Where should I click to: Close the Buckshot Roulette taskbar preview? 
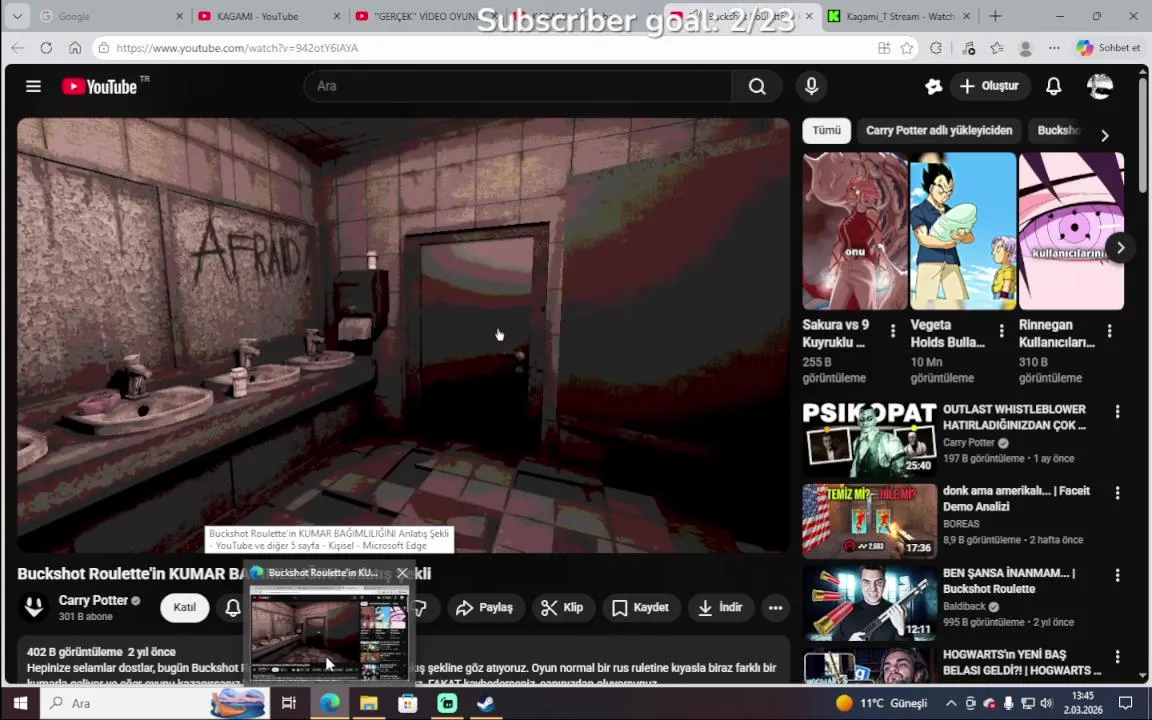click(x=402, y=573)
